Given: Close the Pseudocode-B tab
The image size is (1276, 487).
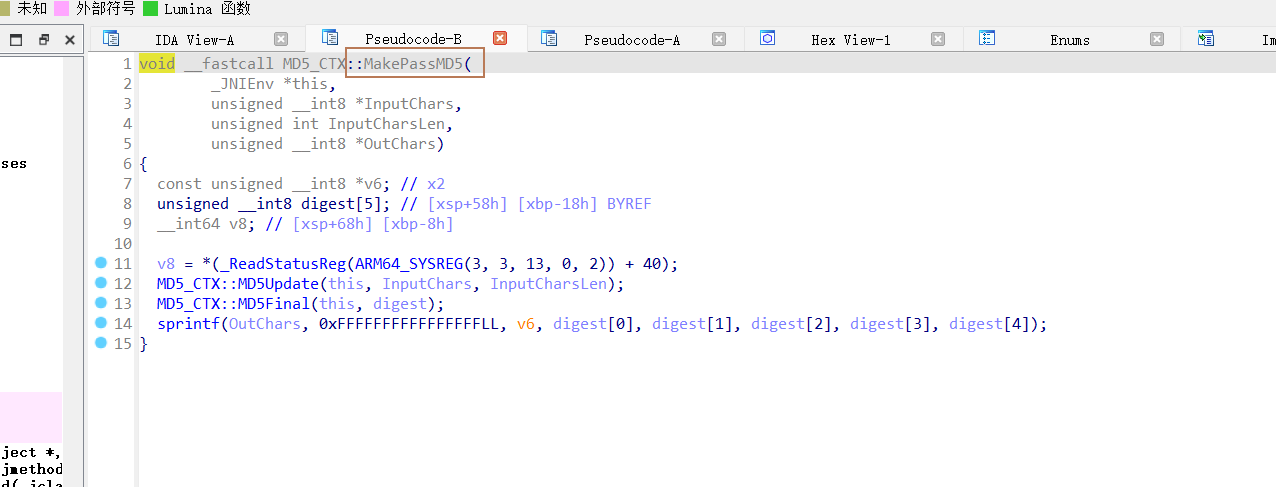Looking at the screenshot, I should coord(500,38).
